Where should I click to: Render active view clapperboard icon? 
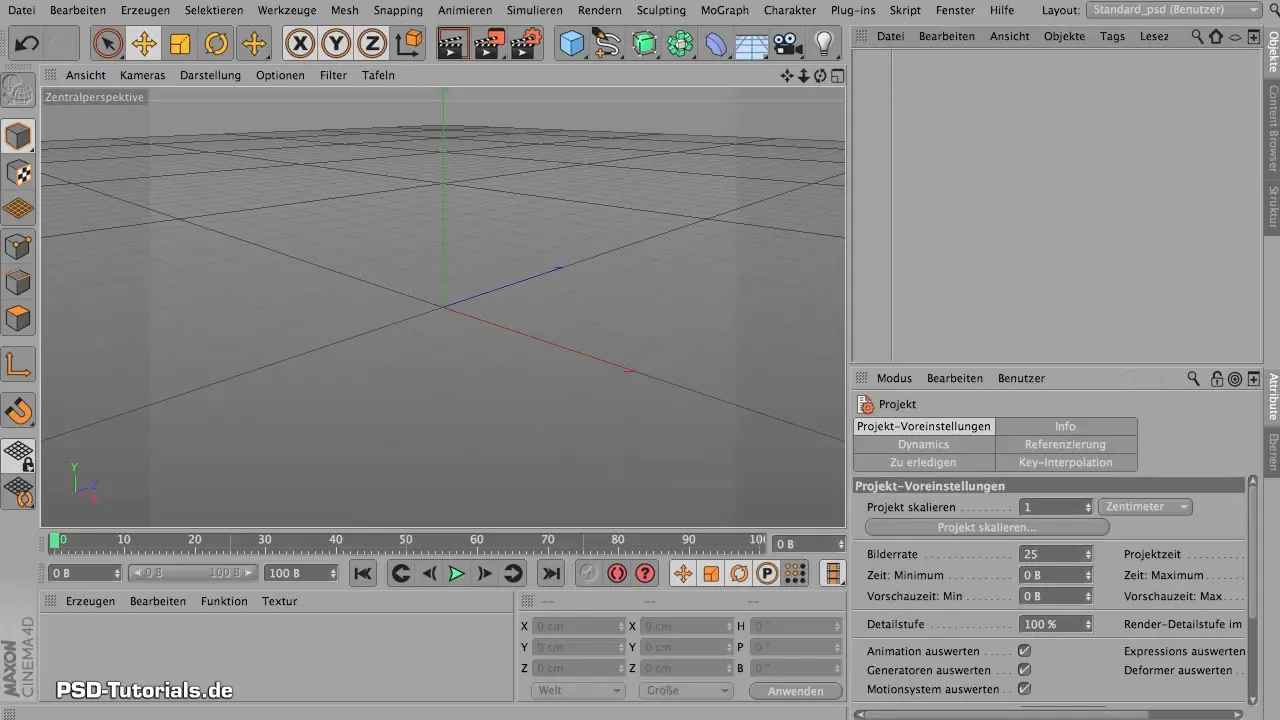click(453, 44)
